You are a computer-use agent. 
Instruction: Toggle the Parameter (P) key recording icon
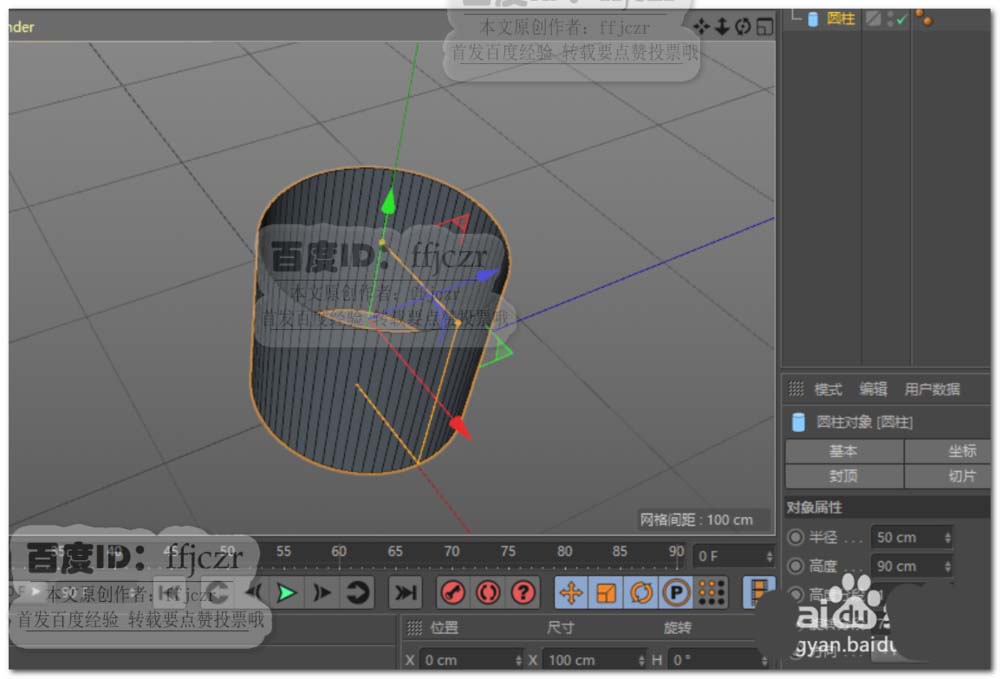676,593
